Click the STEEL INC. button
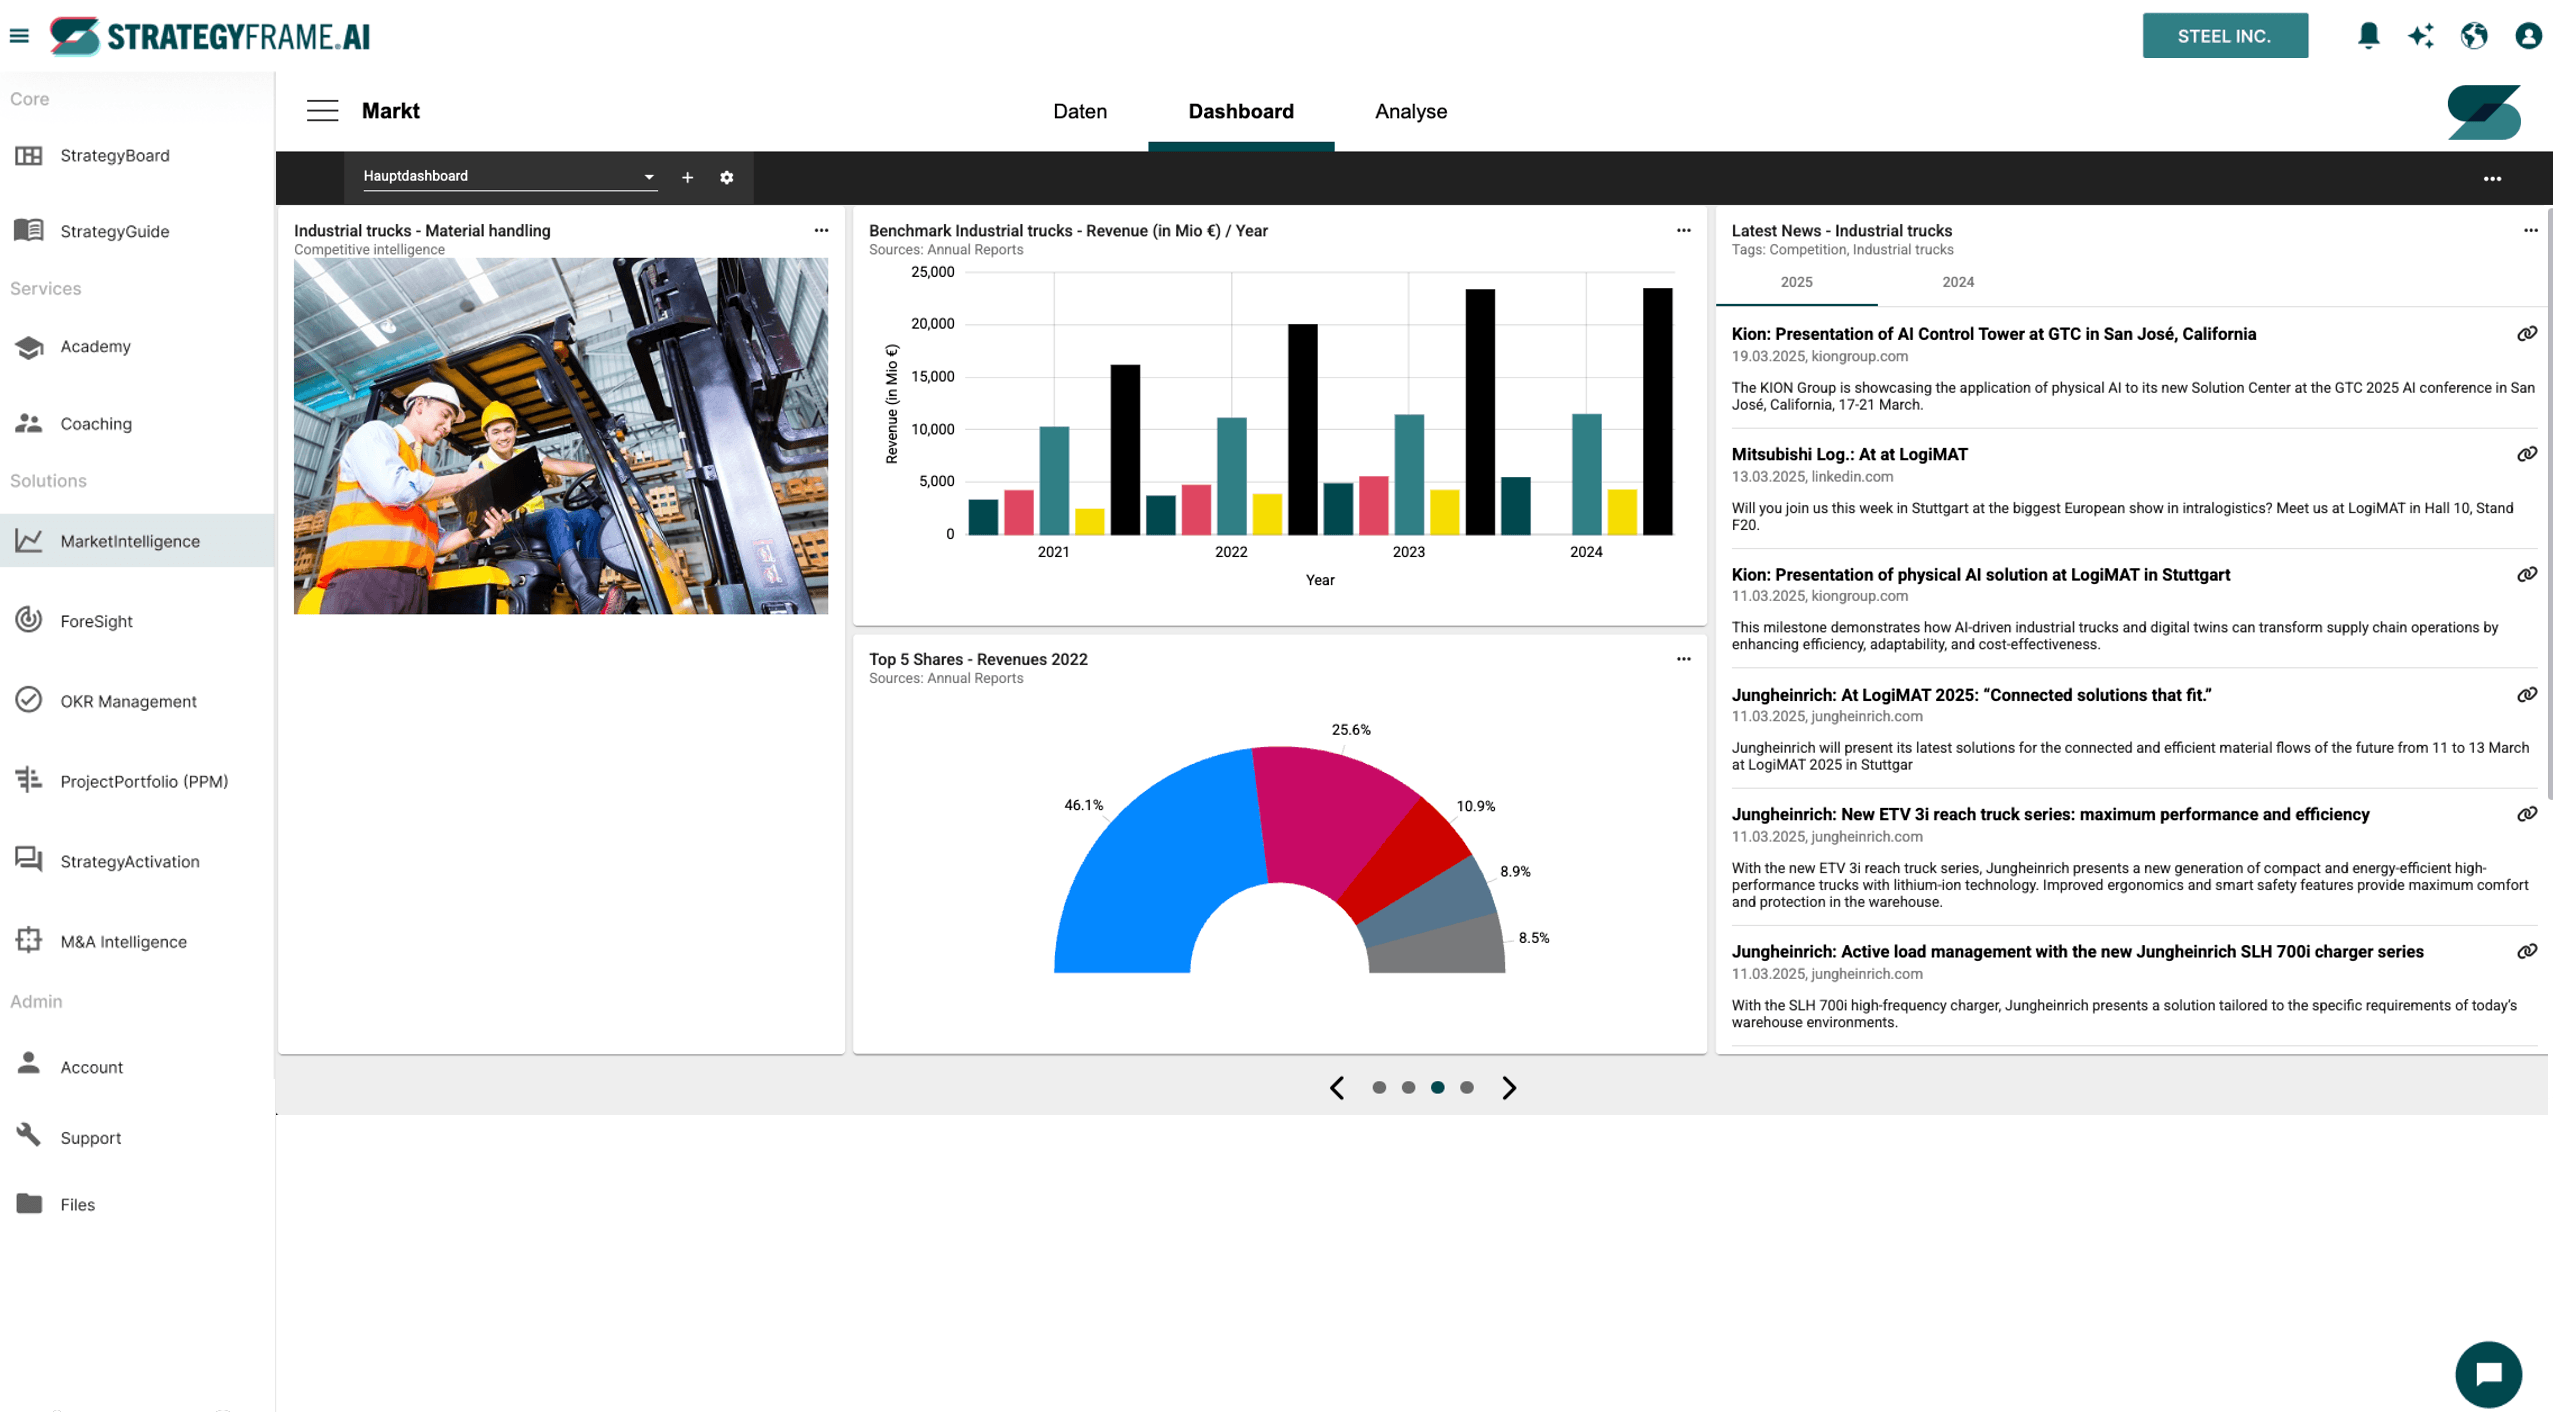The width and height of the screenshot is (2553, 1412). [x=2224, y=36]
